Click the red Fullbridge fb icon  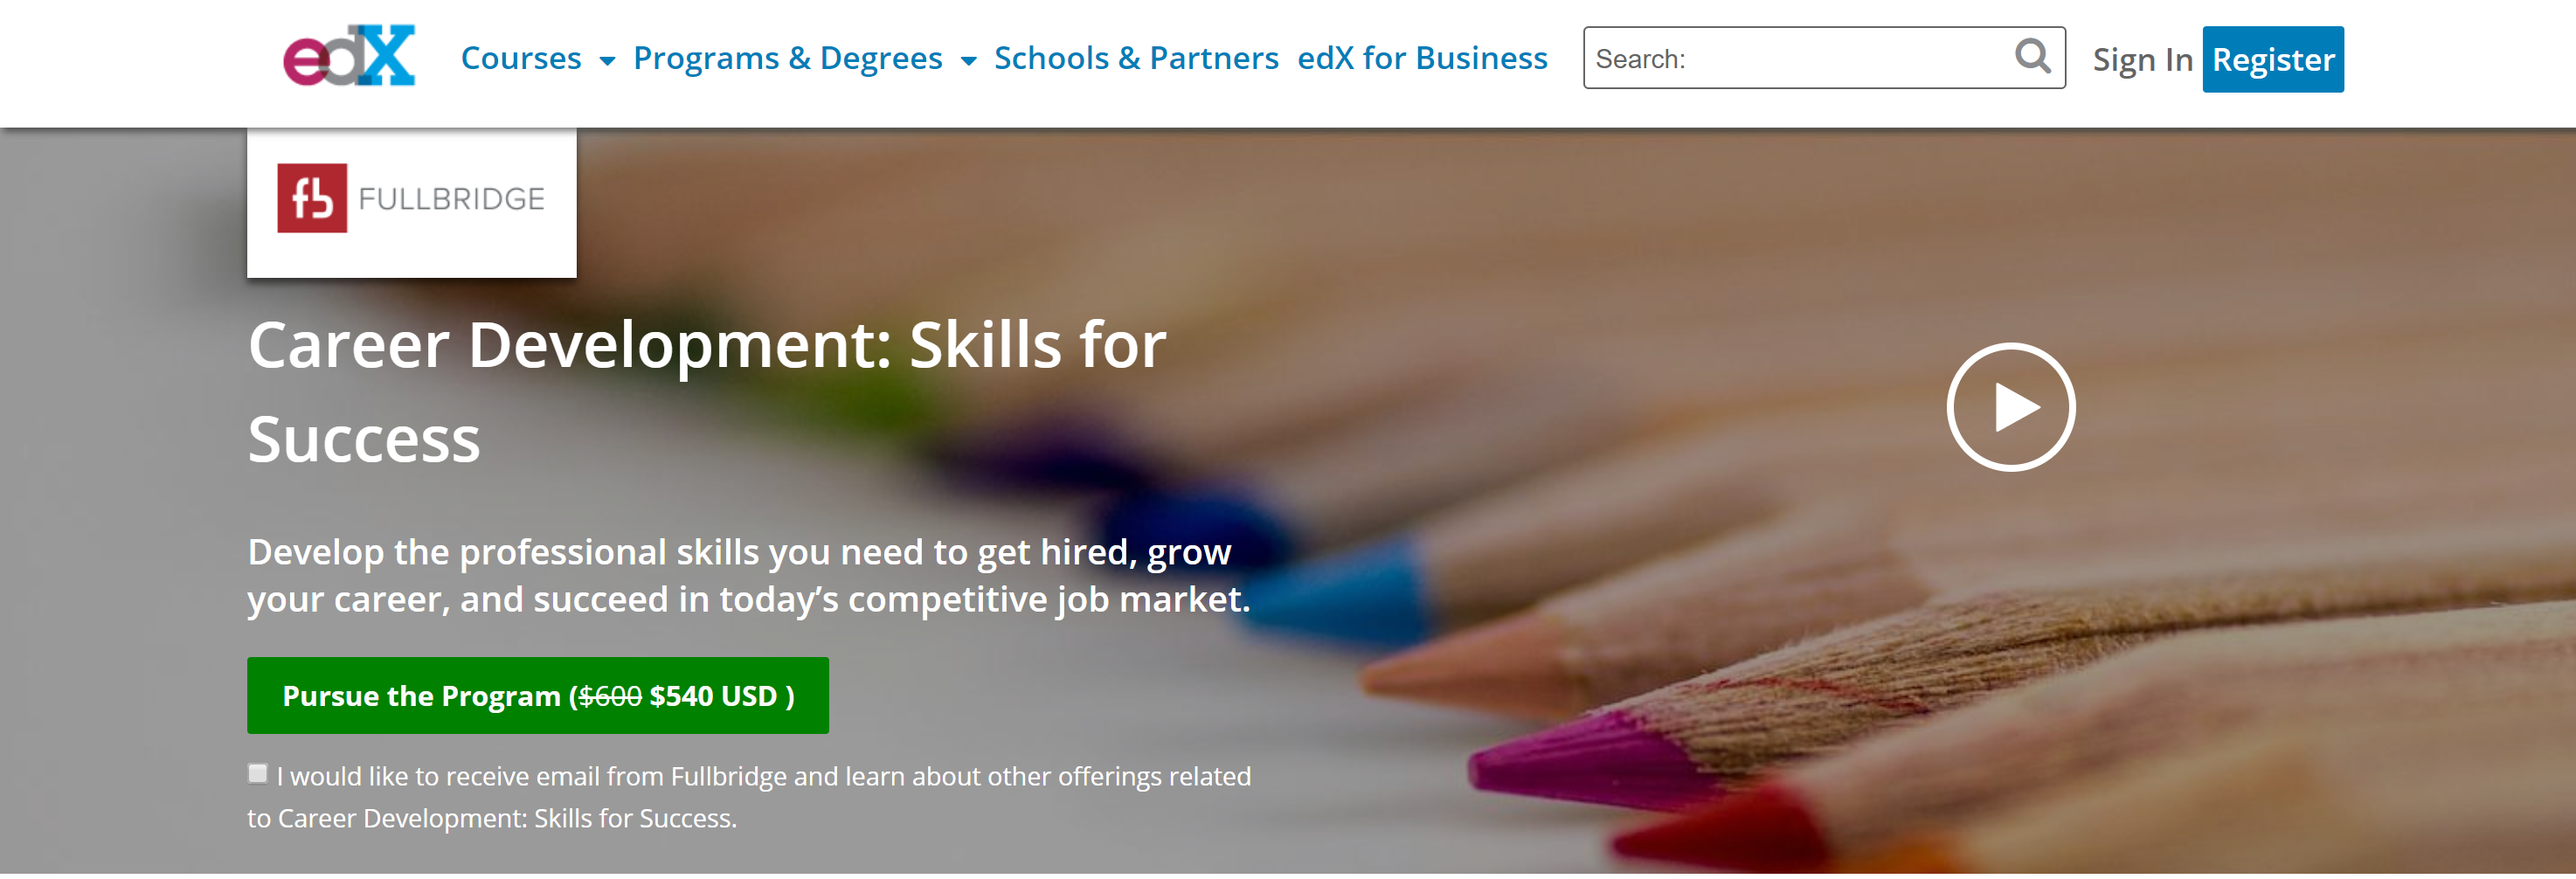[x=312, y=198]
